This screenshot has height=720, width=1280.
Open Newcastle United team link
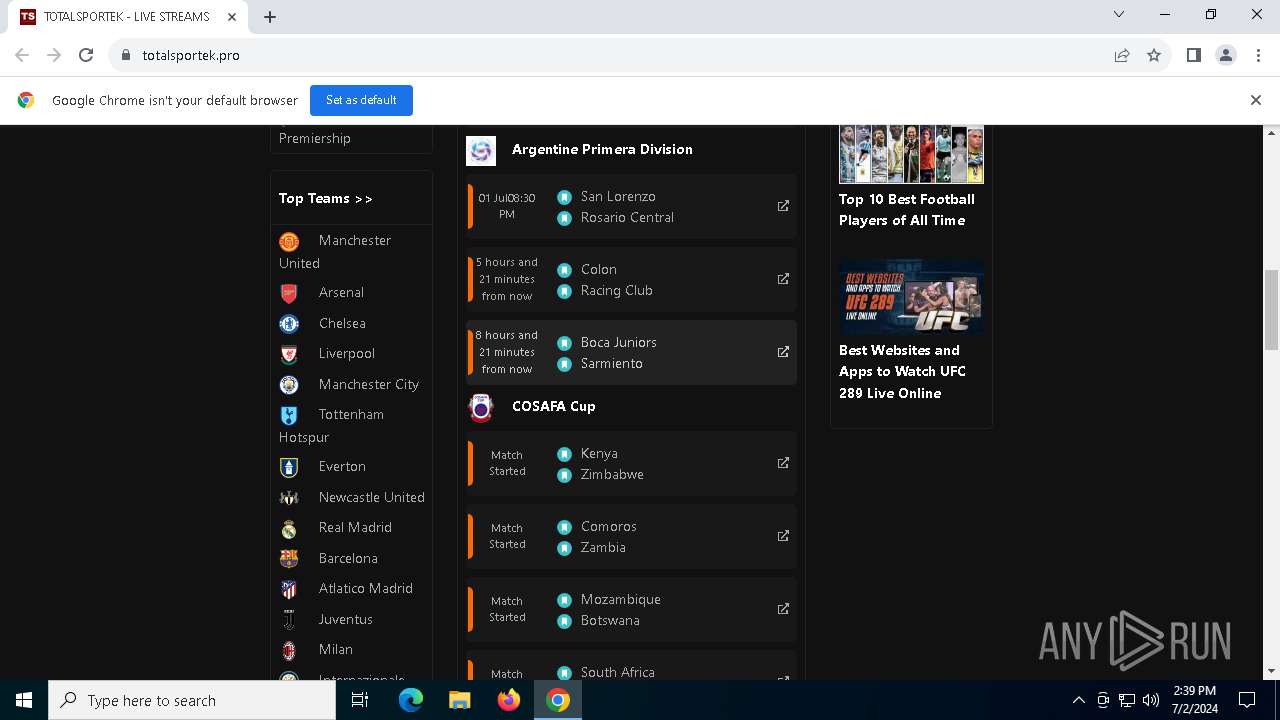pos(372,498)
